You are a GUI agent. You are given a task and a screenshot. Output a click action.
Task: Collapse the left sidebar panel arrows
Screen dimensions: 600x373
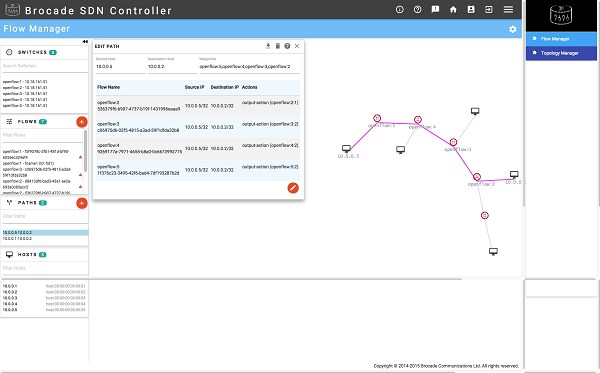tap(85, 41)
